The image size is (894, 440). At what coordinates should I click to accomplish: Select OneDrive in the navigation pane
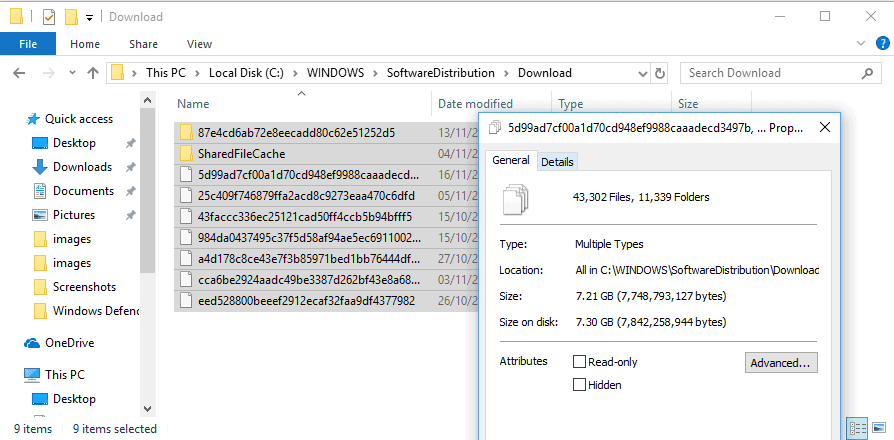click(70, 343)
